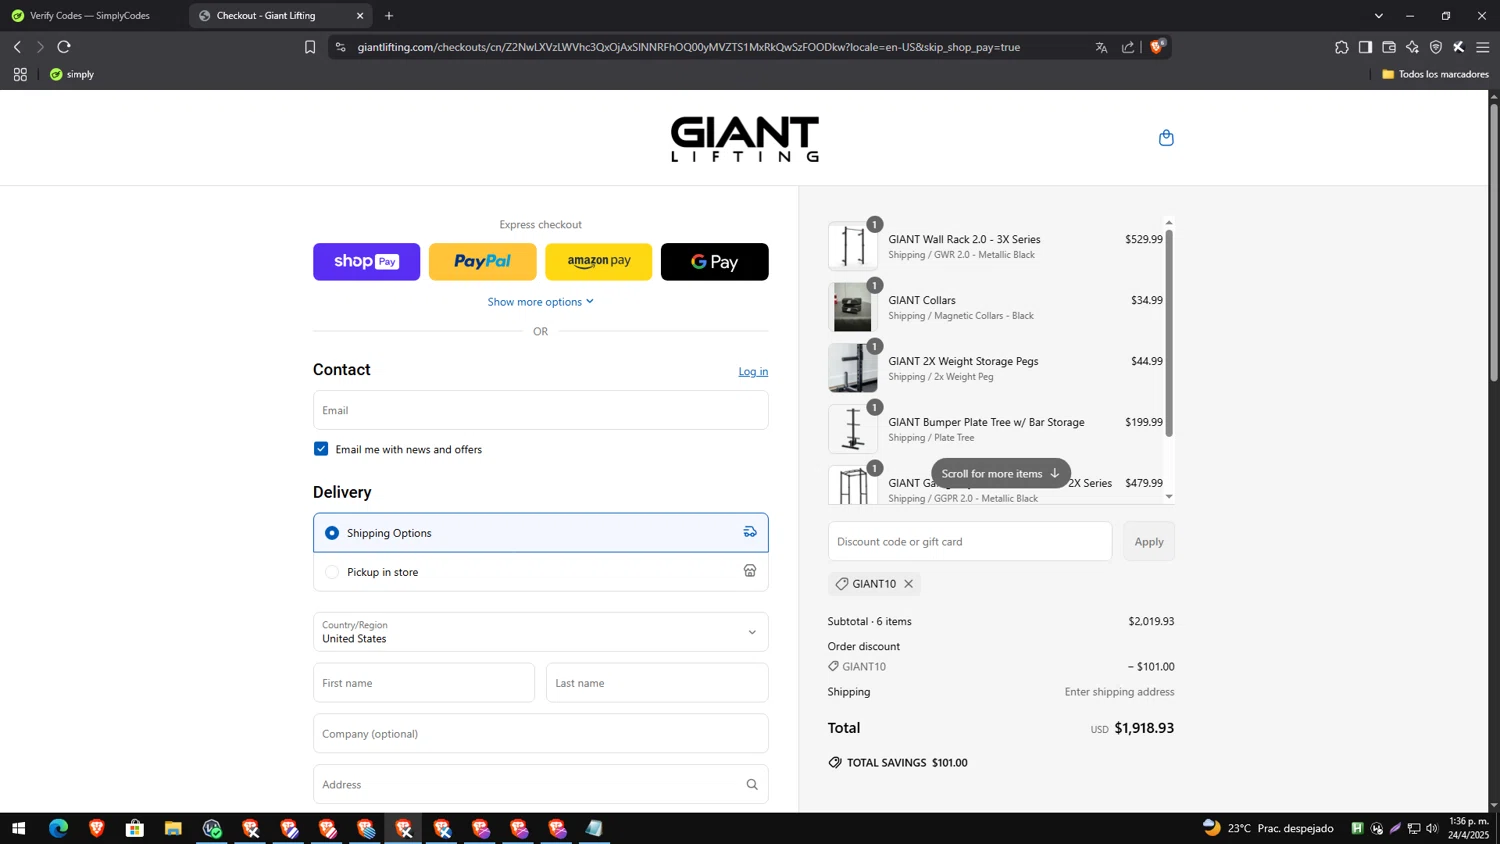The image size is (1500, 844).
Task: Click the Apply discount button
Action: tap(1149, 541)
